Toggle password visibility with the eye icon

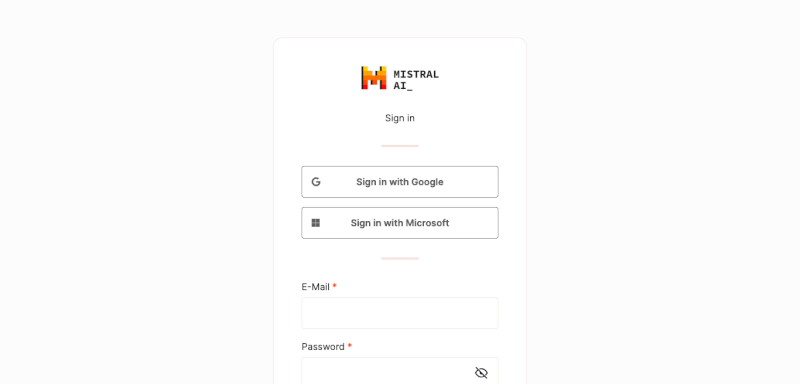tap(481, 373)
